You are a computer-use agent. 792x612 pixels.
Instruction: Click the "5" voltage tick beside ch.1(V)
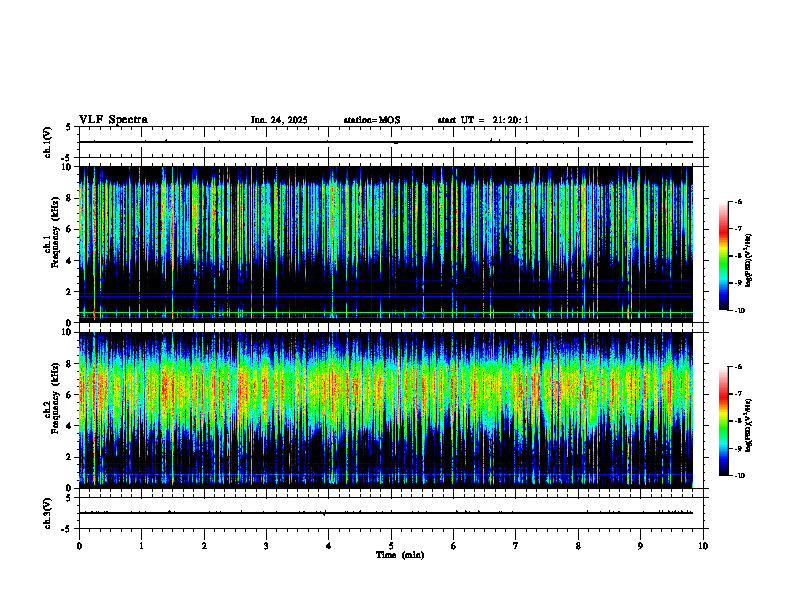click(x=68, y=128)
